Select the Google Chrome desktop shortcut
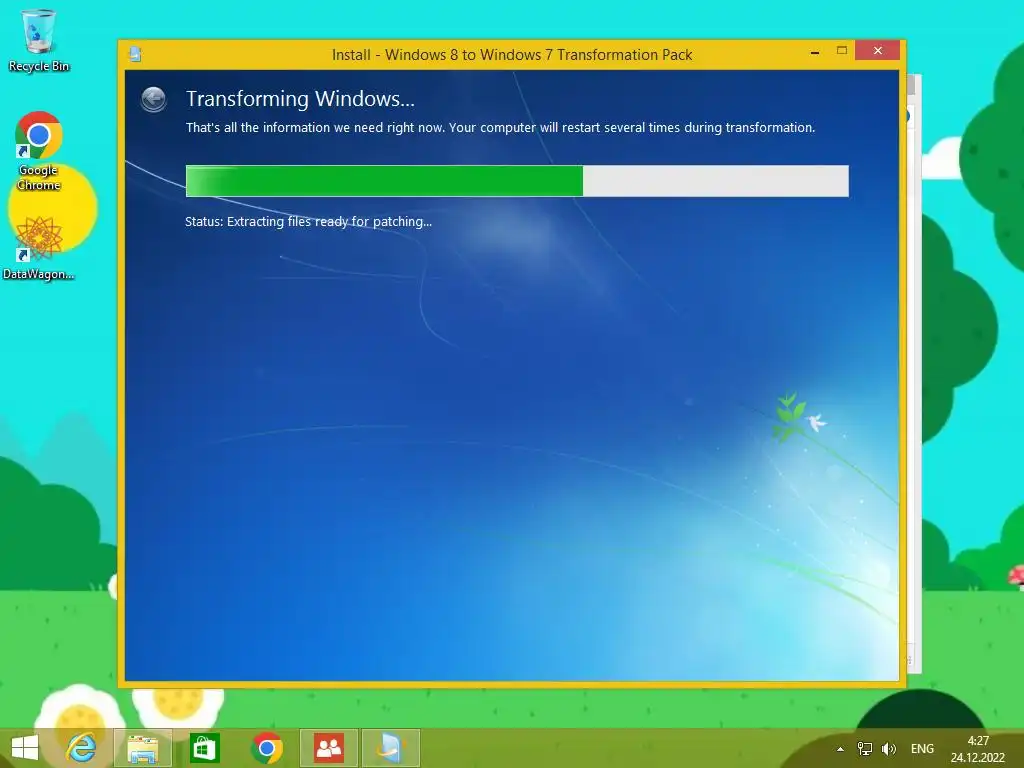The image size is (1024, 768). pyautogui.click(x=39, y=152)
